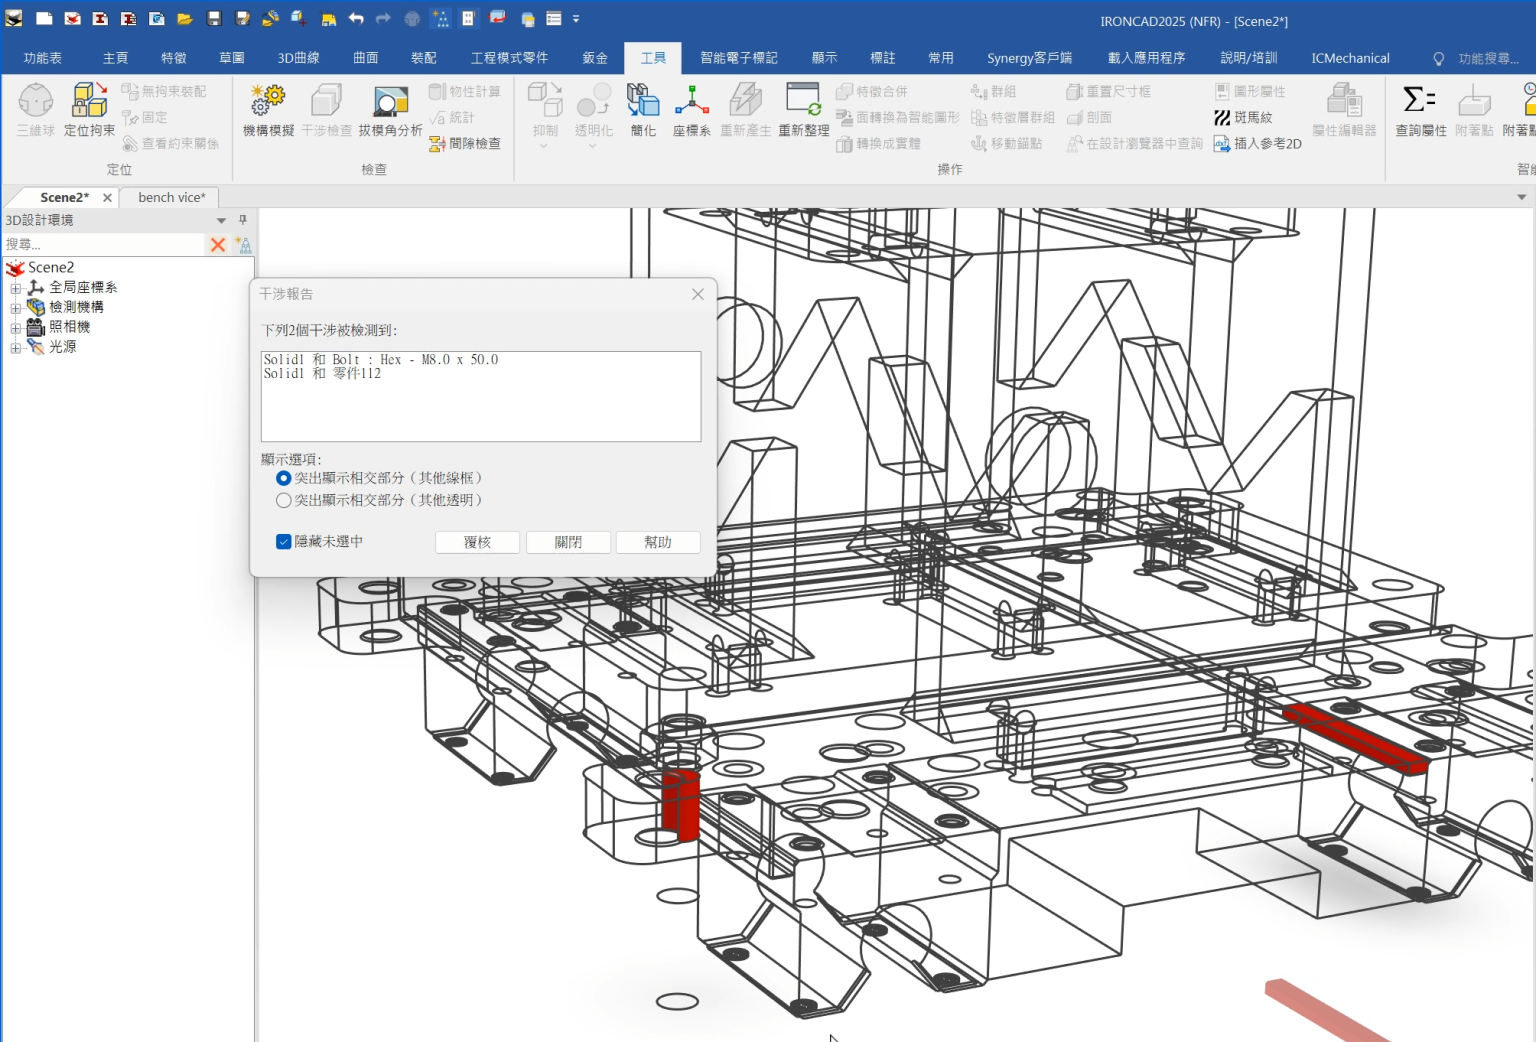The image size is (1536, 1042).
Task: Expand the 光源 tree node
Action: (15, 347)
